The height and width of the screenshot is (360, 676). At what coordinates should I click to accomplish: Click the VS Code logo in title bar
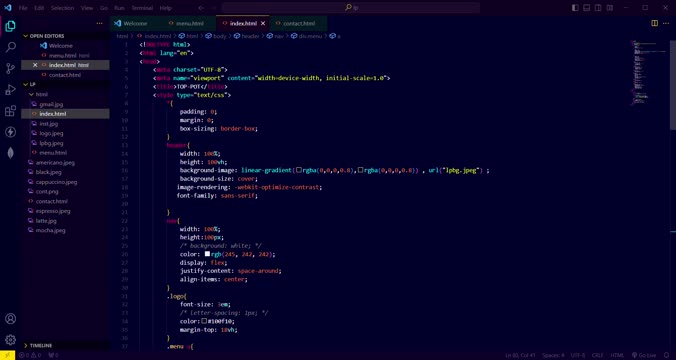[x=7, y=8]
